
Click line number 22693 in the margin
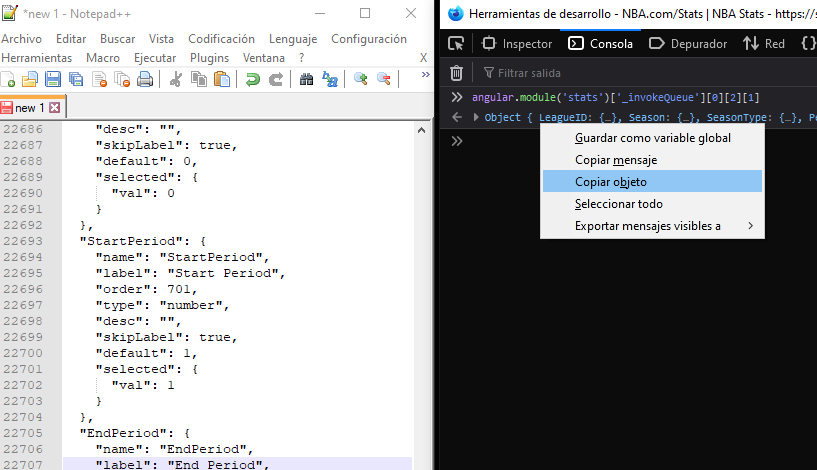point(23,241)
